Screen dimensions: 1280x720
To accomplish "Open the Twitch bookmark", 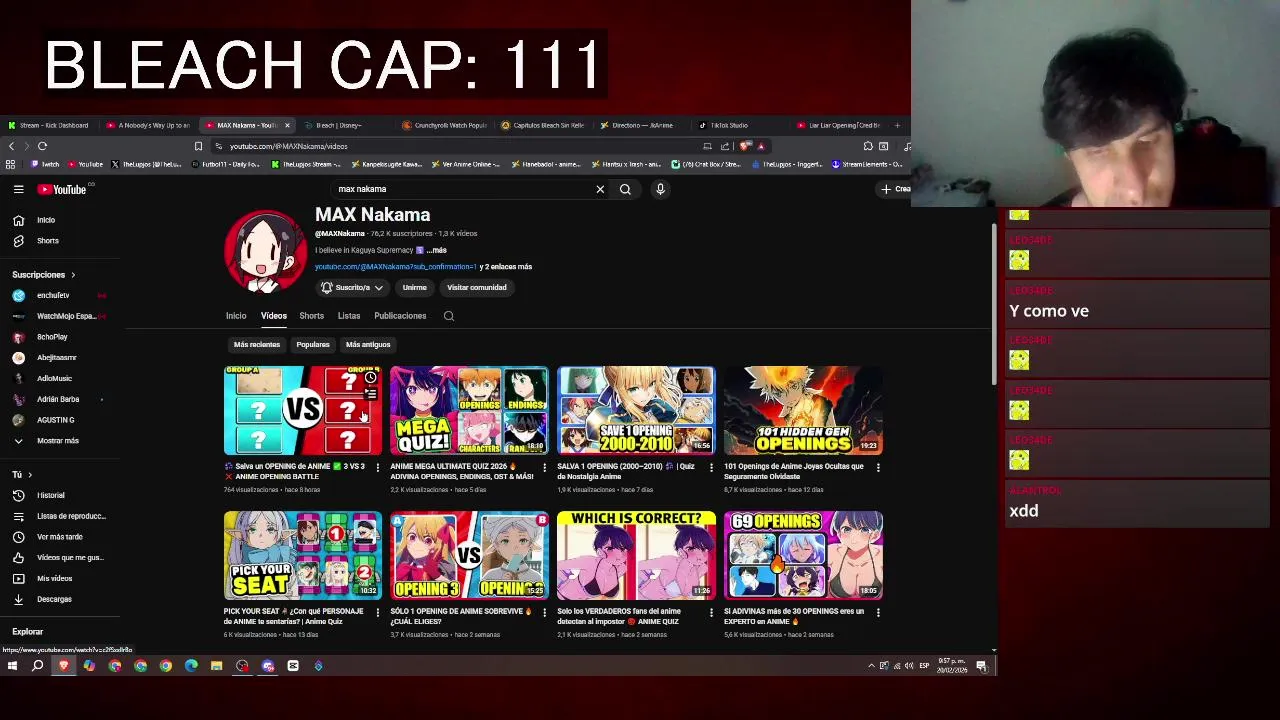I will tap(45, 164).
